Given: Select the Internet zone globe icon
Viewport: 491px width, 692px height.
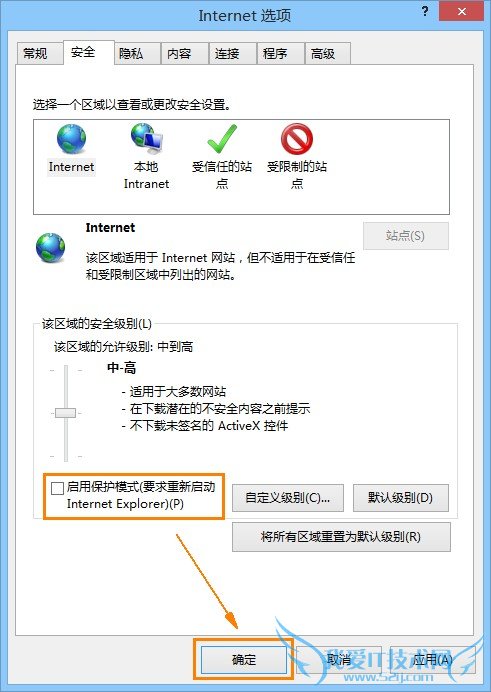Looking at the screenshot, I should pos(71,139).
